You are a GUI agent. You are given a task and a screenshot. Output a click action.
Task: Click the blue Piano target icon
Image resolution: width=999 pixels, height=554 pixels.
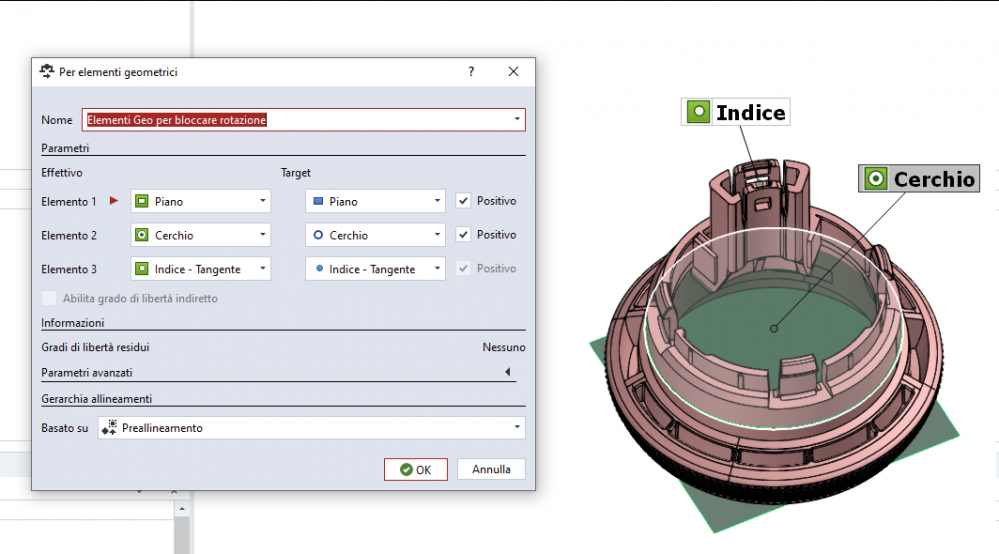point(318,201)
